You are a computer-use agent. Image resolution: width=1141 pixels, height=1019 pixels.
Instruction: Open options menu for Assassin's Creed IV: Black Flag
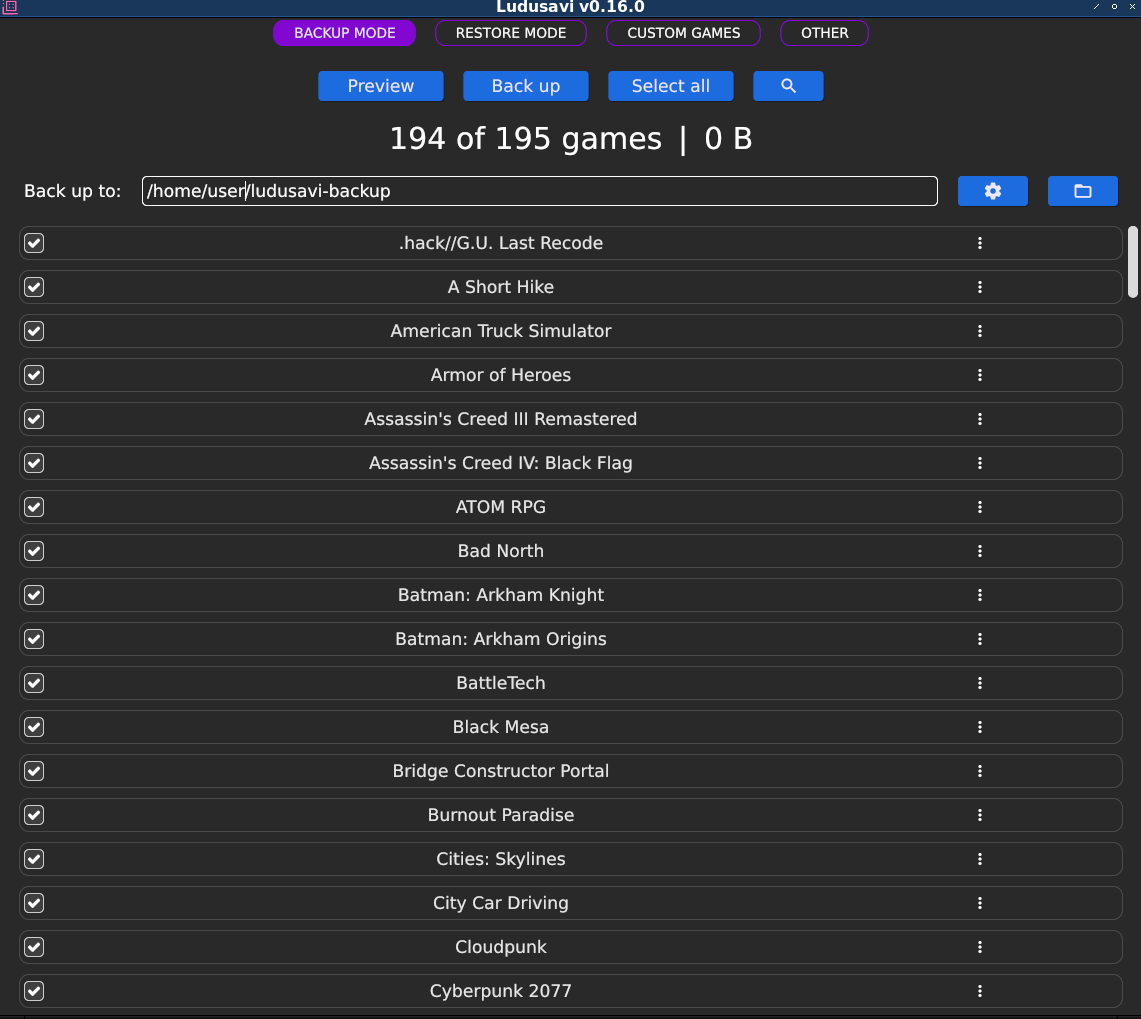click(x=980, y=463)
